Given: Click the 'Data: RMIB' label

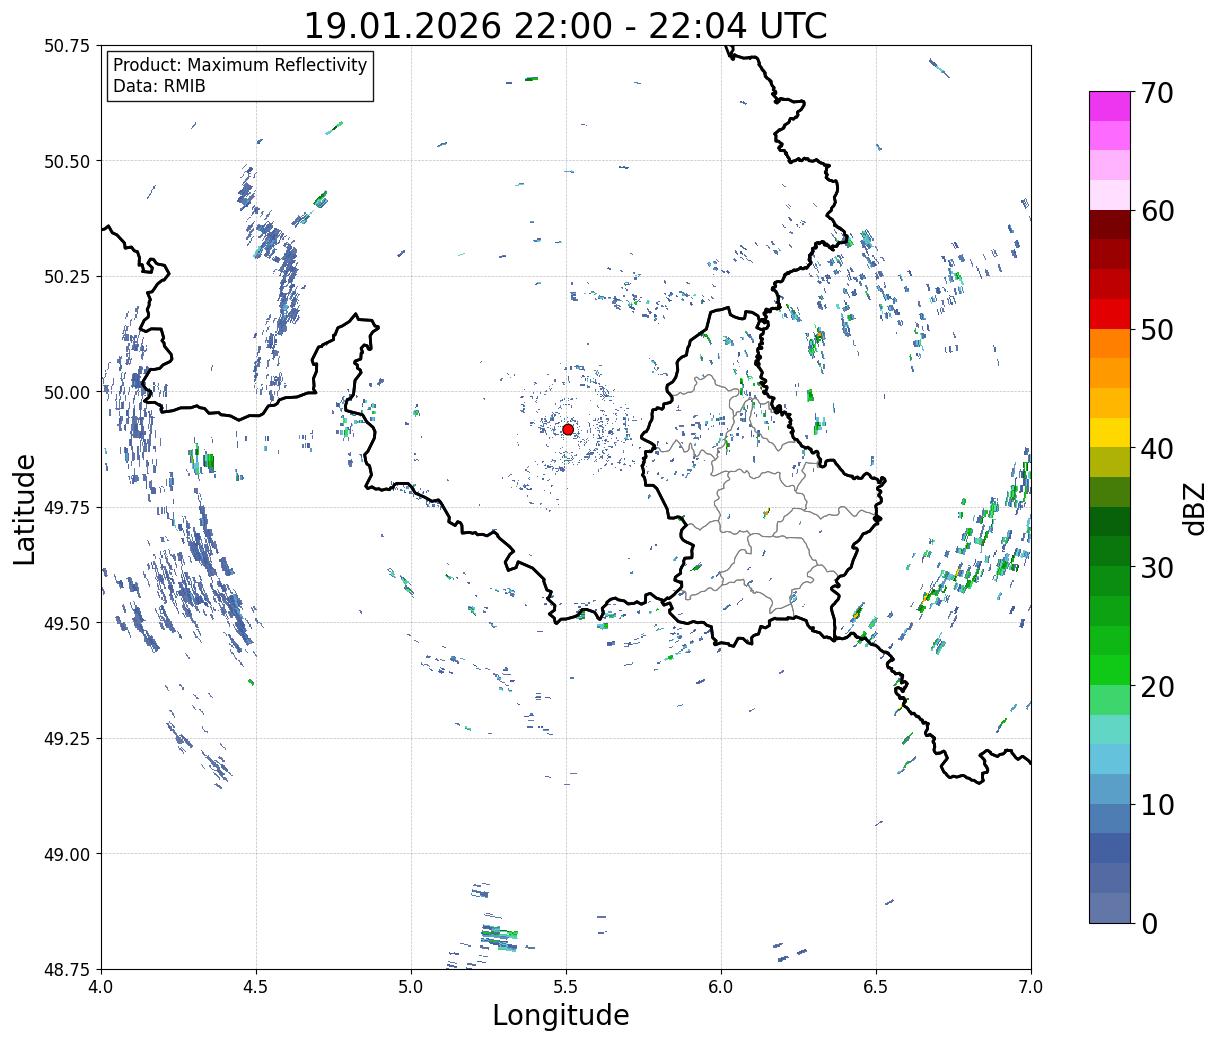Looking at the screenshot, I should (159, 87).
